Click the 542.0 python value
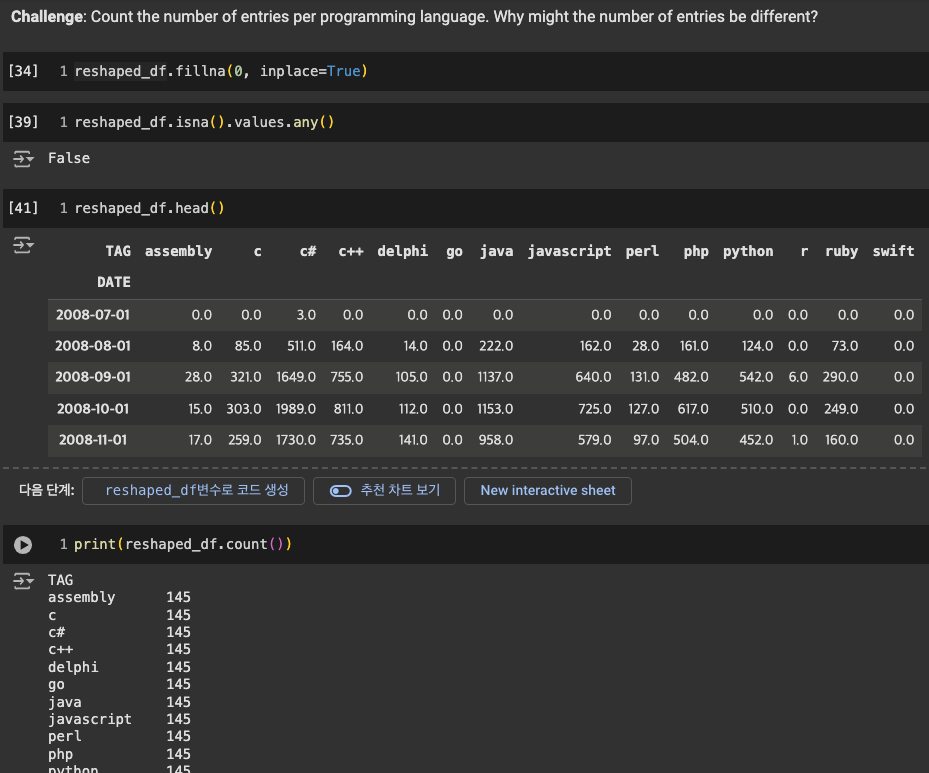 (x=756, y=377)
